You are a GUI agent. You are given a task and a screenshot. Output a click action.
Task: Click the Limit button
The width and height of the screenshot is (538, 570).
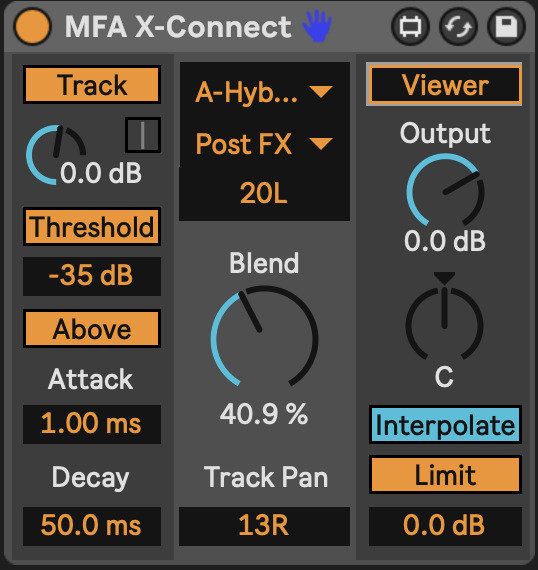445,474
